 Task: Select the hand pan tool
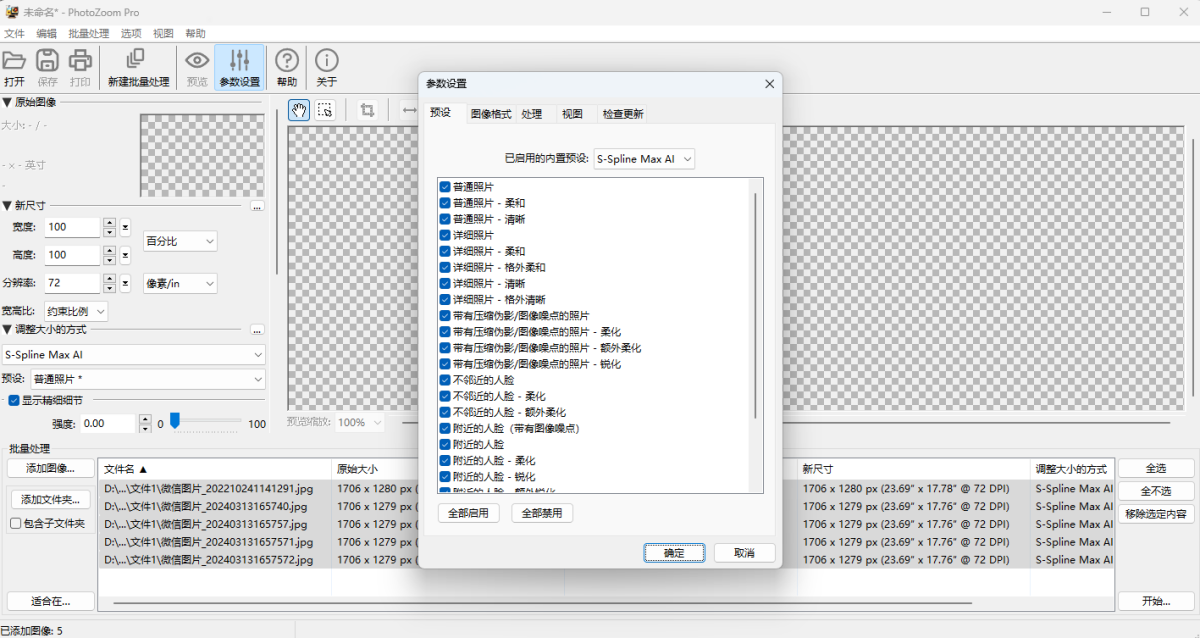pos(299,110)
